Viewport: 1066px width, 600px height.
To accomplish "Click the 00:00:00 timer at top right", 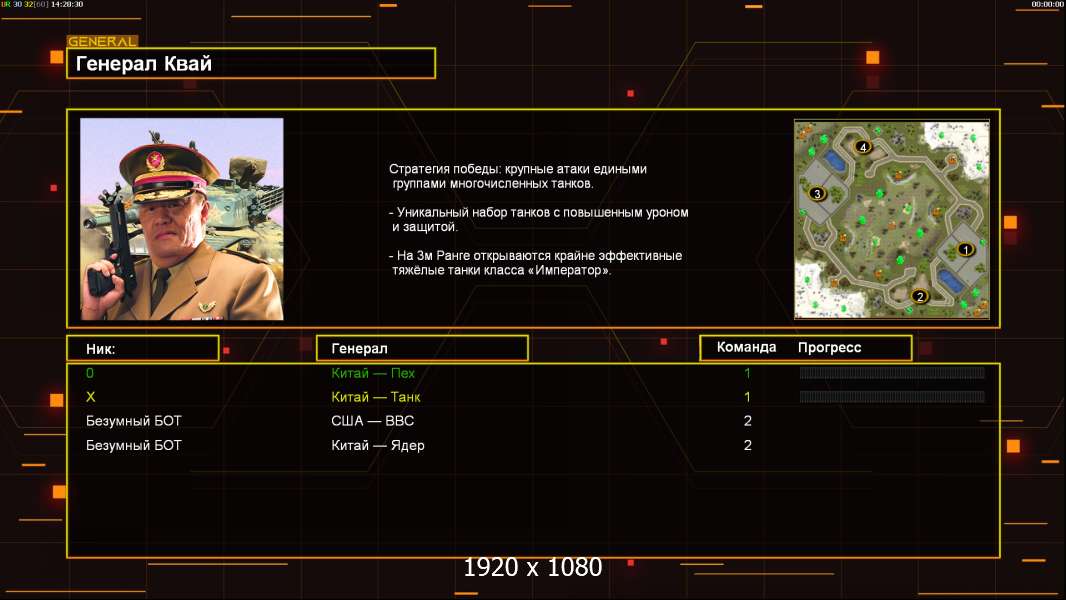I will (1047, 4).
